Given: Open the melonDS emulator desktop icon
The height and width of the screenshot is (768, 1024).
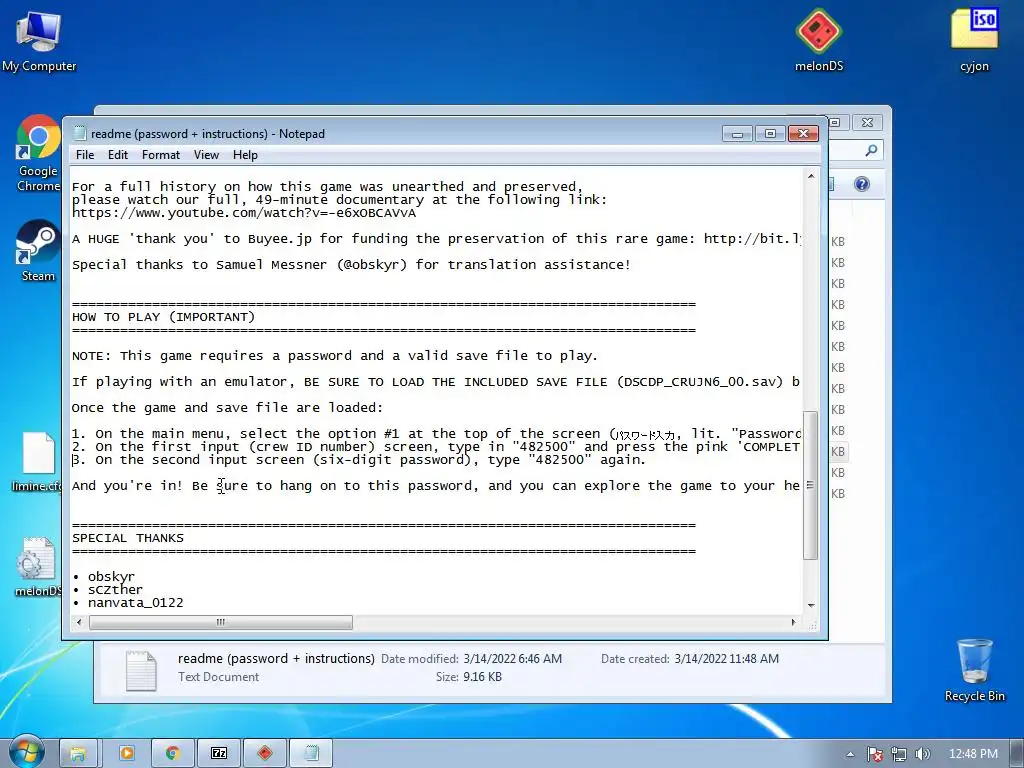Looking at the screenshot, I should (x=819, y=40).
